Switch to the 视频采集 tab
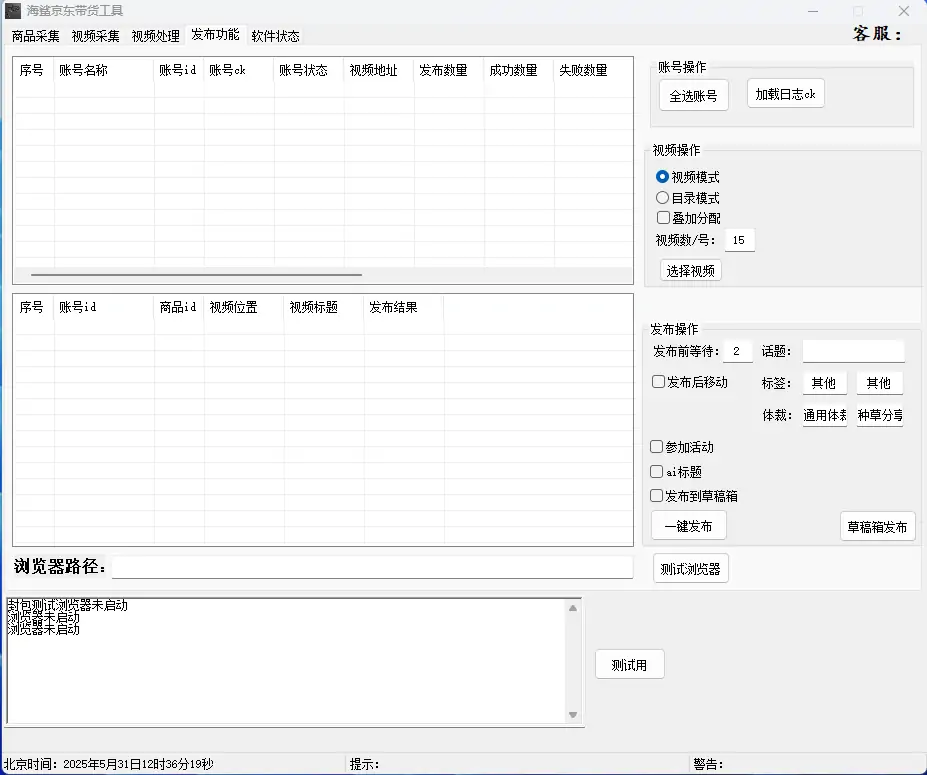This screenshot has width=927, height=775. pyautogui.click(x=95, y=36)
